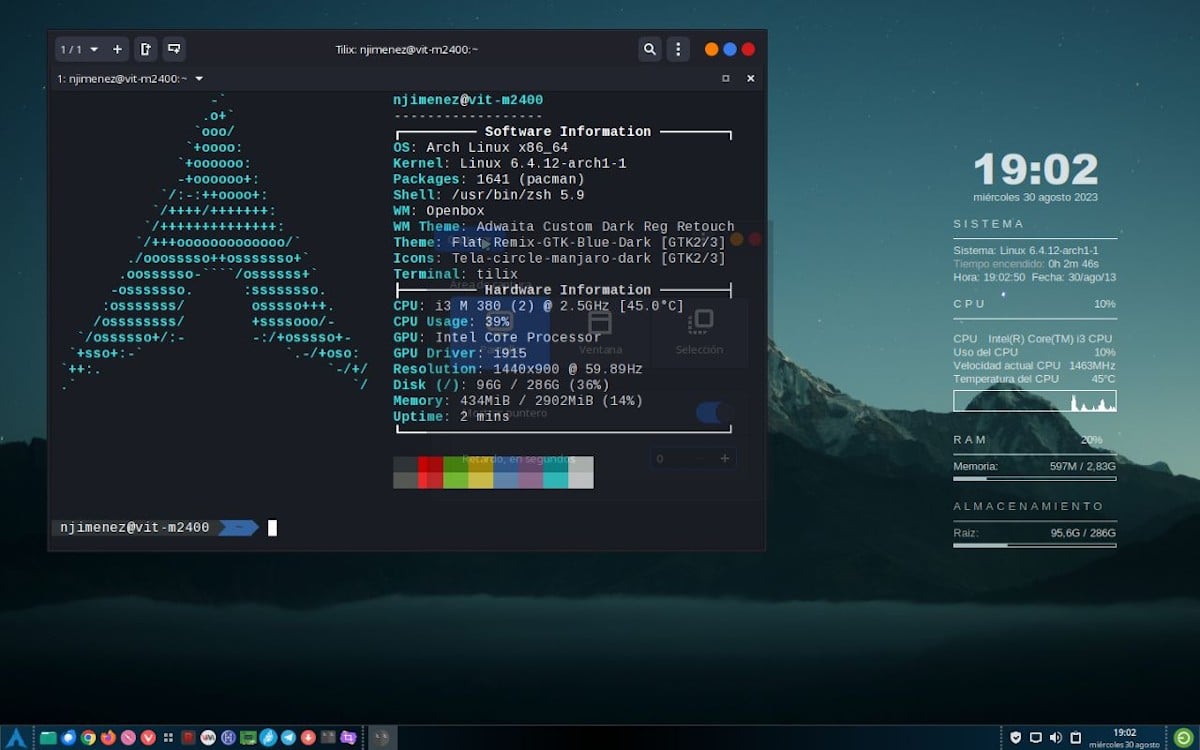Launch Google Chrome from the taskbar
The height and width of the screenshot is (750, 1200).
[x=88, y=738]
